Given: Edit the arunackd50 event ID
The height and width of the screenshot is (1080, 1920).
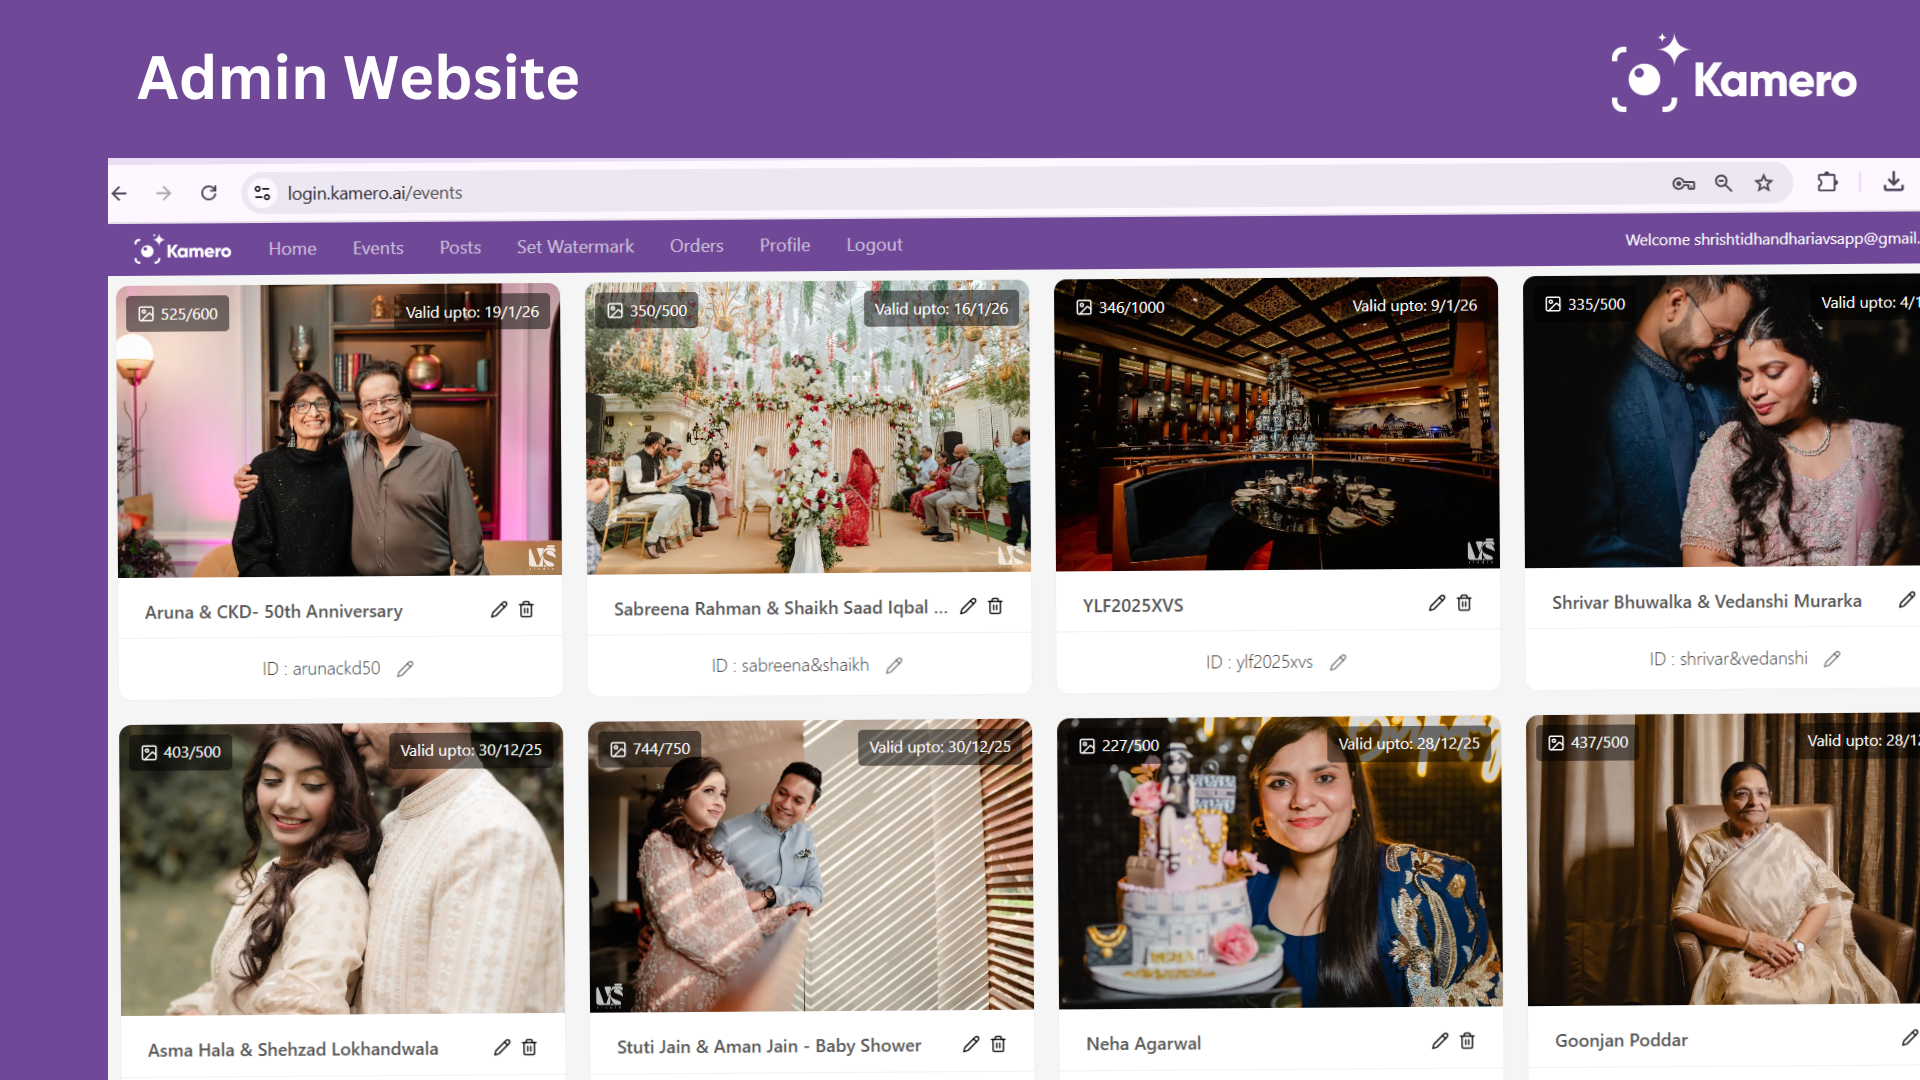Looking at the screenshot, I should 405,668.
